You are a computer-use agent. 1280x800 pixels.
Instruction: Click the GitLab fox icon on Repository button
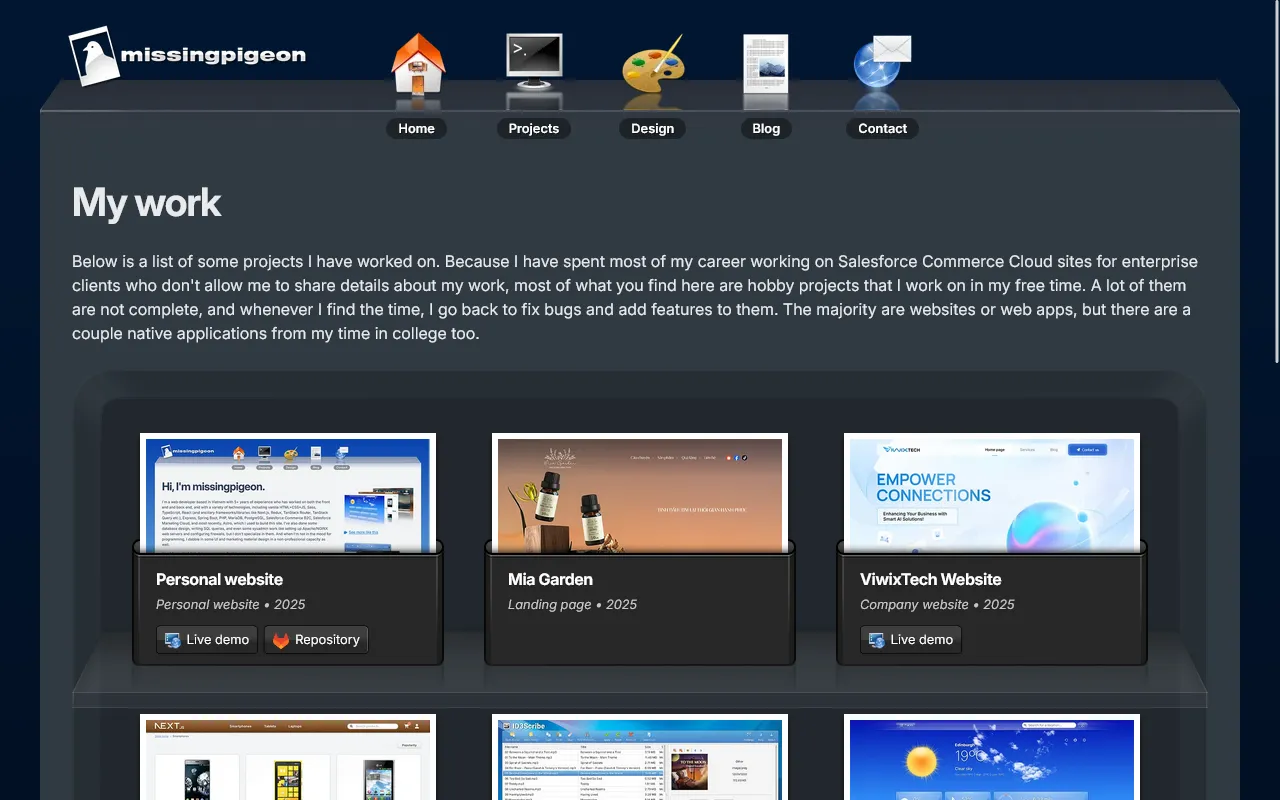click(x=280, y=639)
